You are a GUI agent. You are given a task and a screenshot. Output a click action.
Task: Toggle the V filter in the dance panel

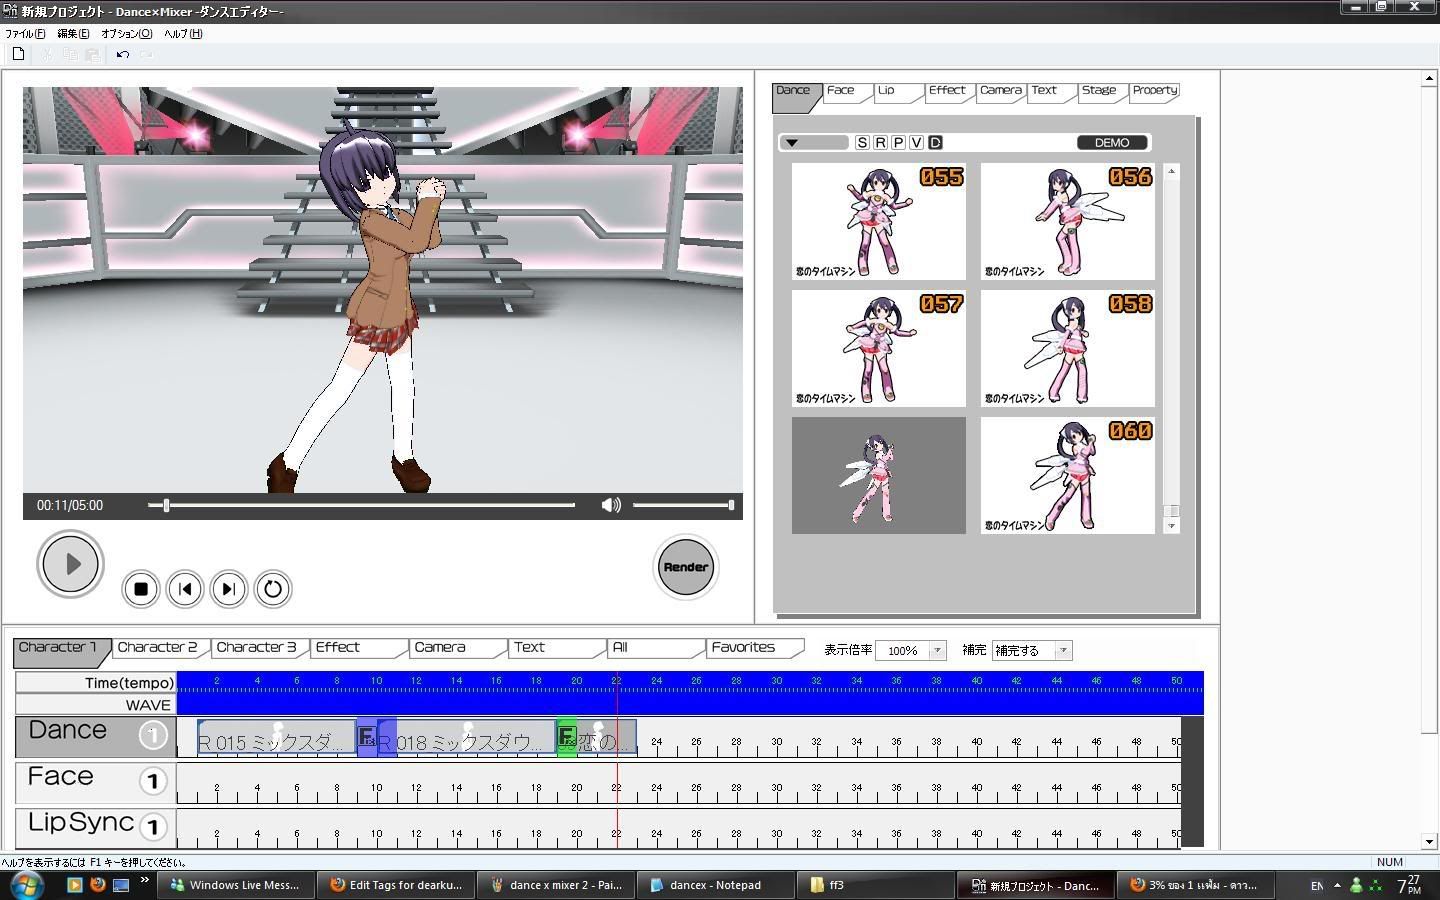(x=916, y=143)
